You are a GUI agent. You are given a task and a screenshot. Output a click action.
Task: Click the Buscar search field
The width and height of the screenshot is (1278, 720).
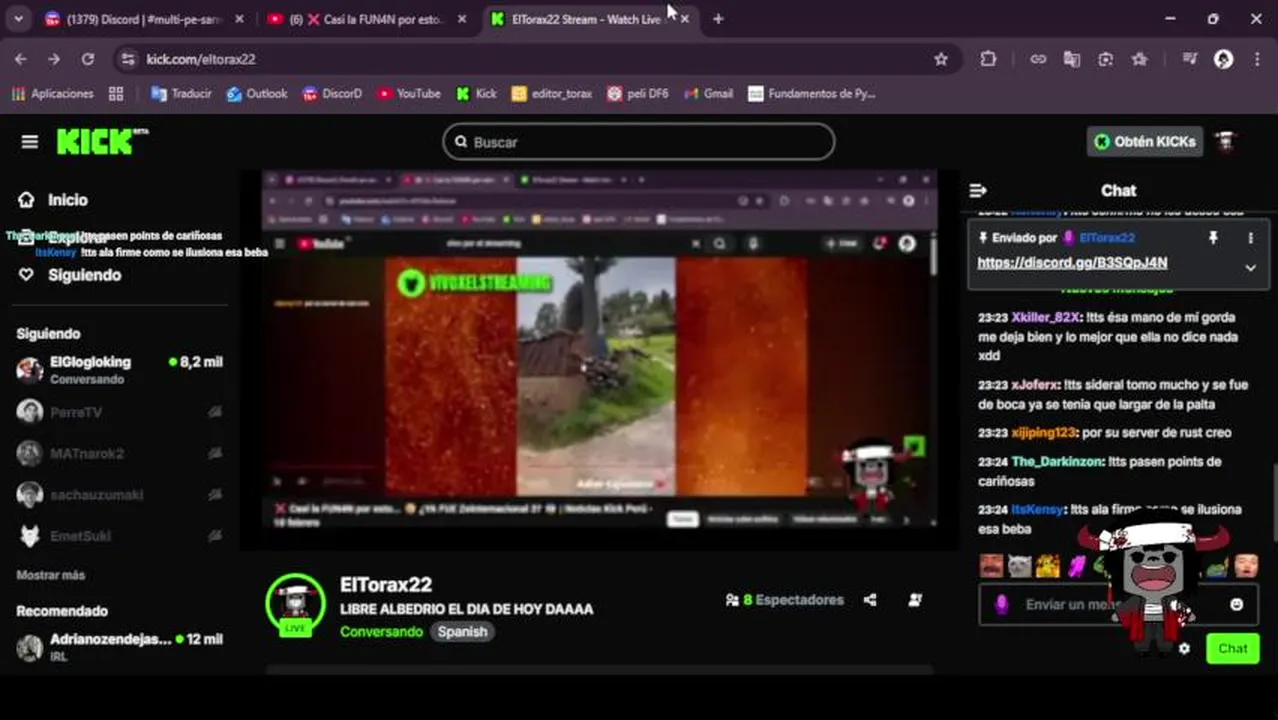tap(638, 142)
